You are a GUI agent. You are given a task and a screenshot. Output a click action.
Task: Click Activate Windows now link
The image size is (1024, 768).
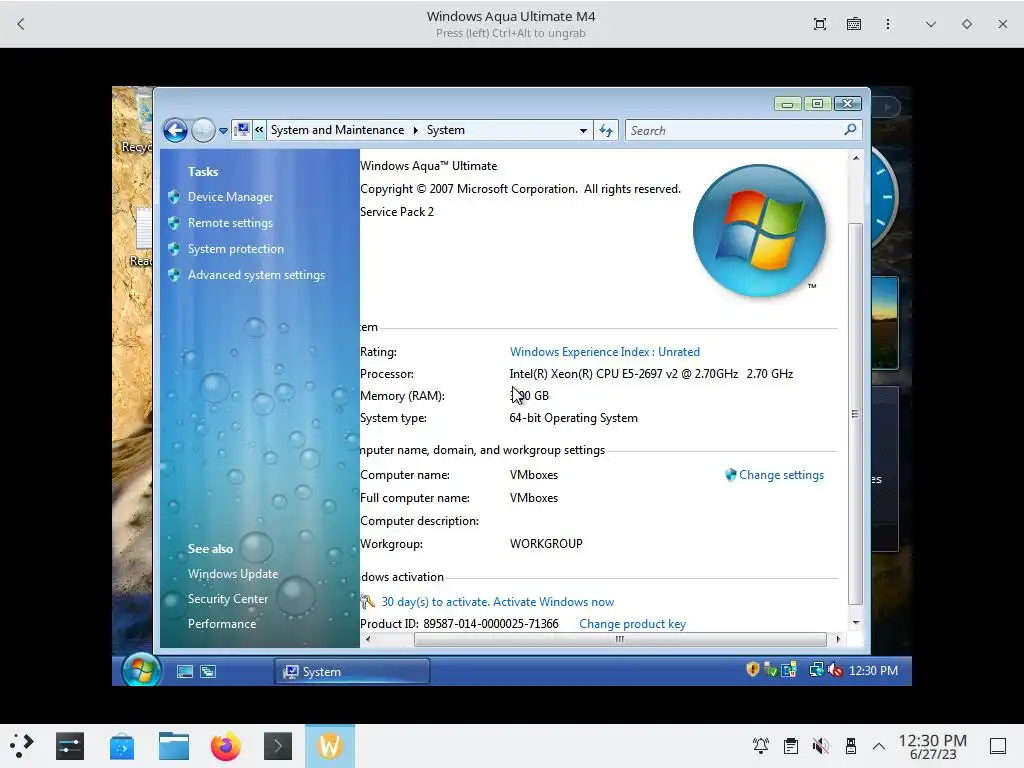click(x=554, y=601)
